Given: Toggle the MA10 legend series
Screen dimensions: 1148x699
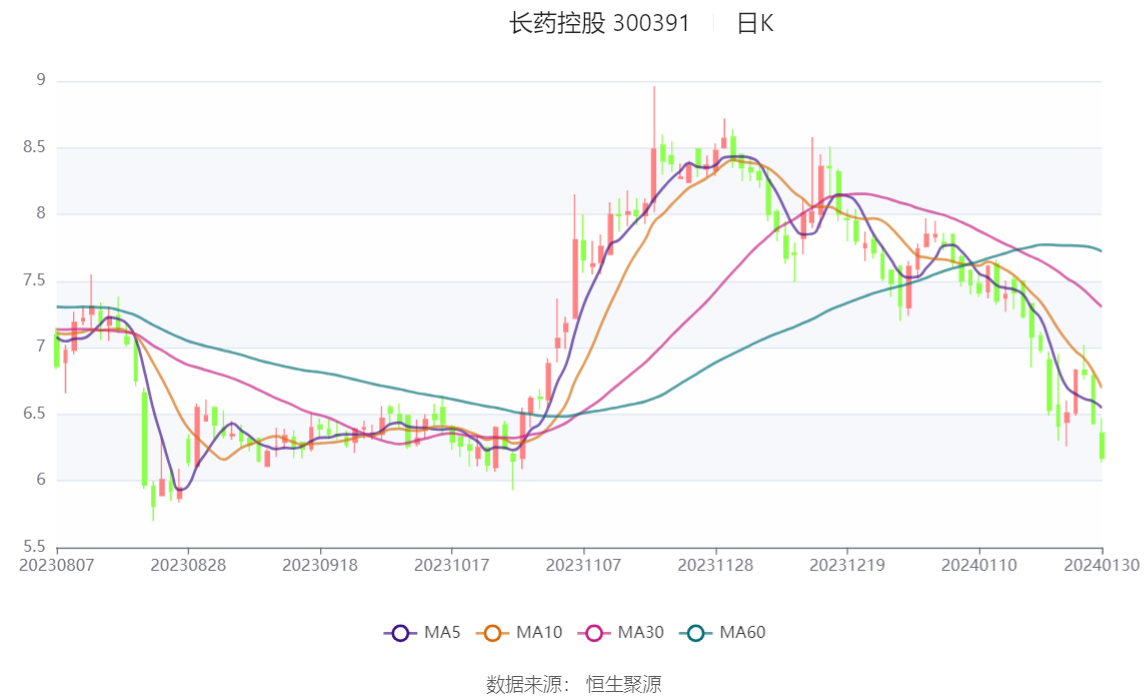Looking at the screenshot, I should (519, 632).
